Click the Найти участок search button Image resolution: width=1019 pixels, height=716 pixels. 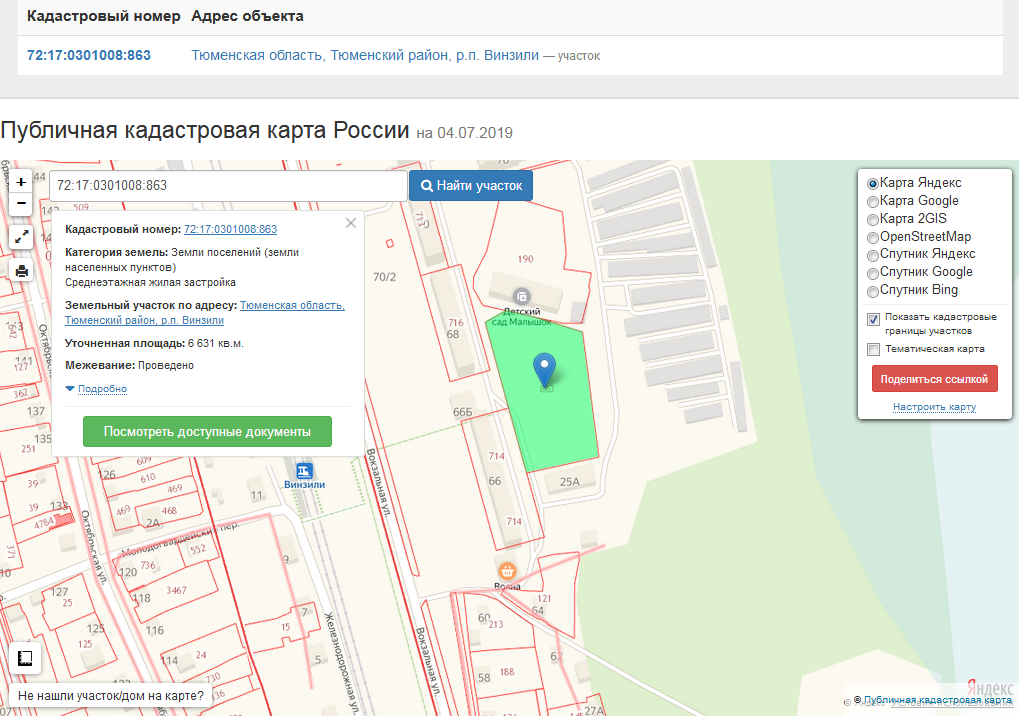tap(471, 186)
